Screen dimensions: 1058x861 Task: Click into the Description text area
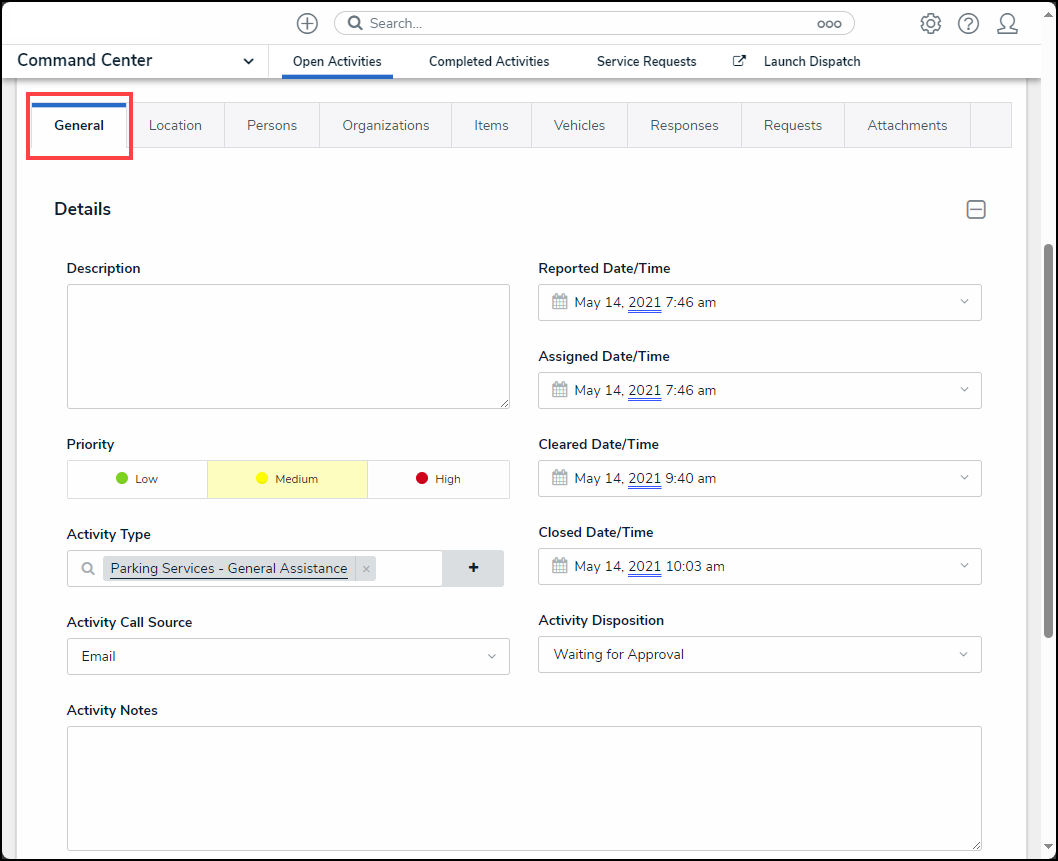pos(288,346)
